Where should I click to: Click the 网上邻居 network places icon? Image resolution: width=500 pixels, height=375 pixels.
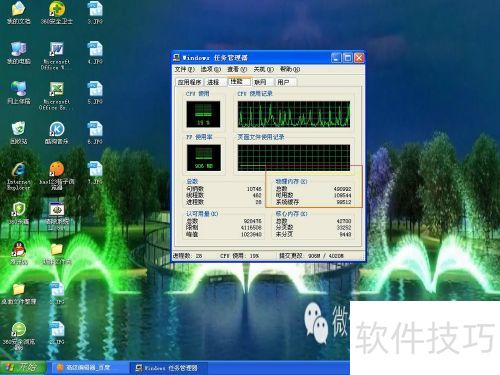point(19,93)
